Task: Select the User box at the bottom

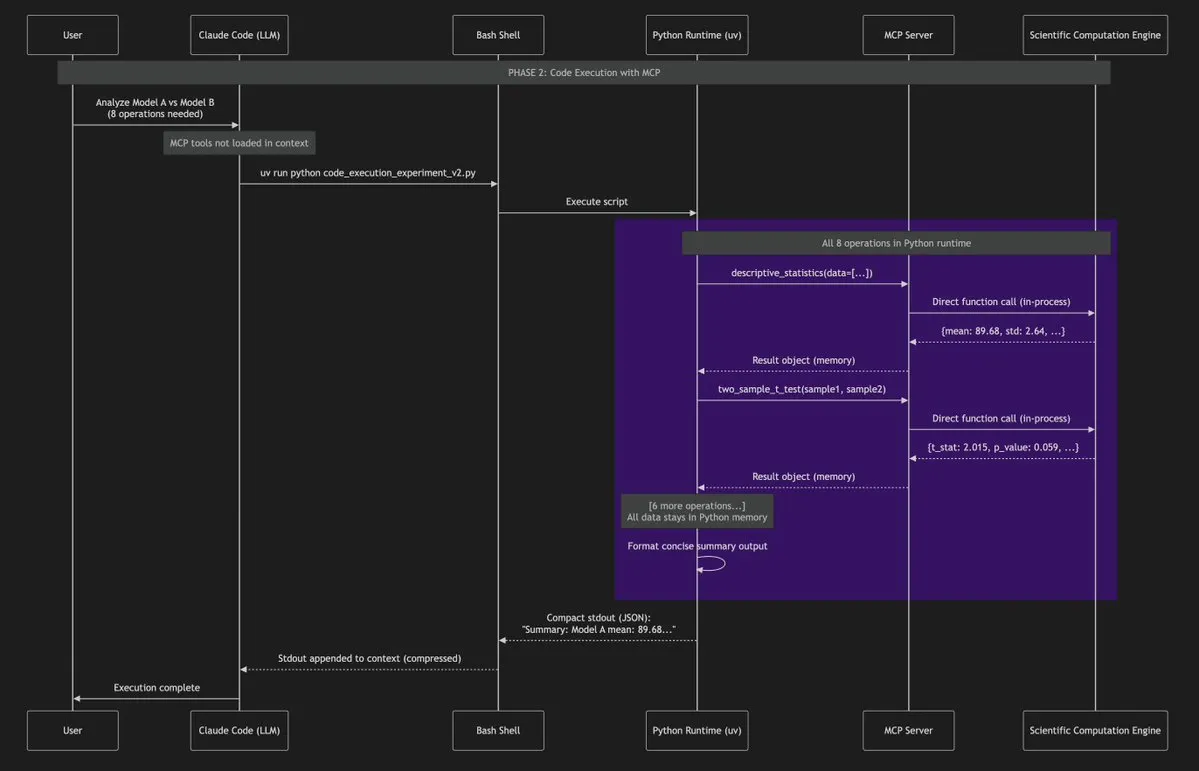Action: pyautogui.click(x=72, y=730)
